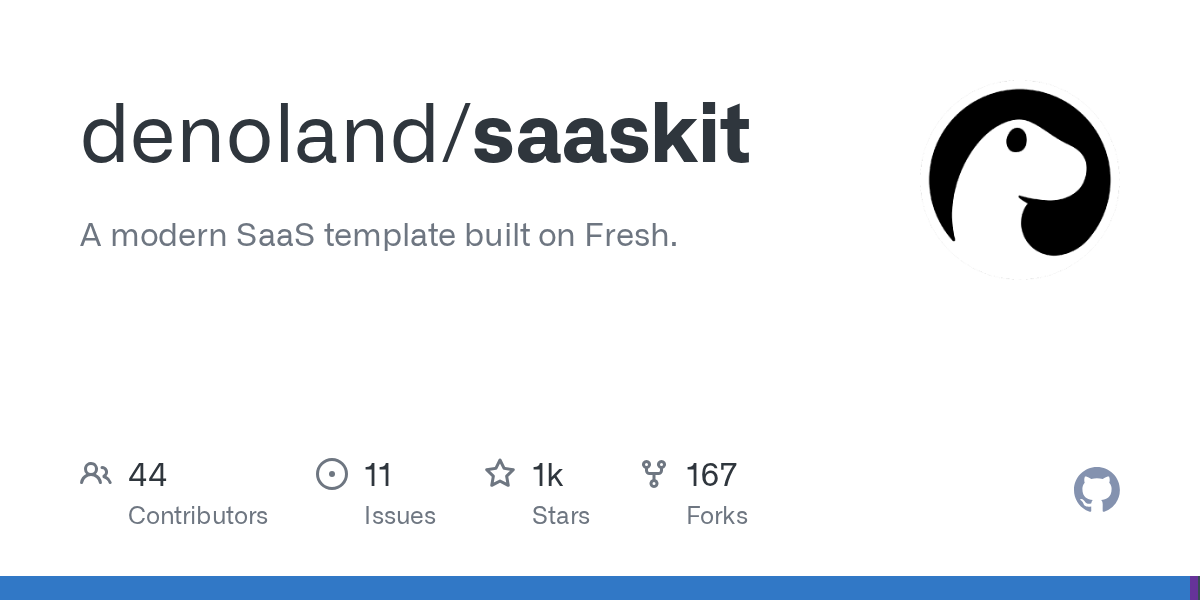This screenshot has width=1200, height=600.
Task: Click the Stars star icon
Action: coord(500,474)
